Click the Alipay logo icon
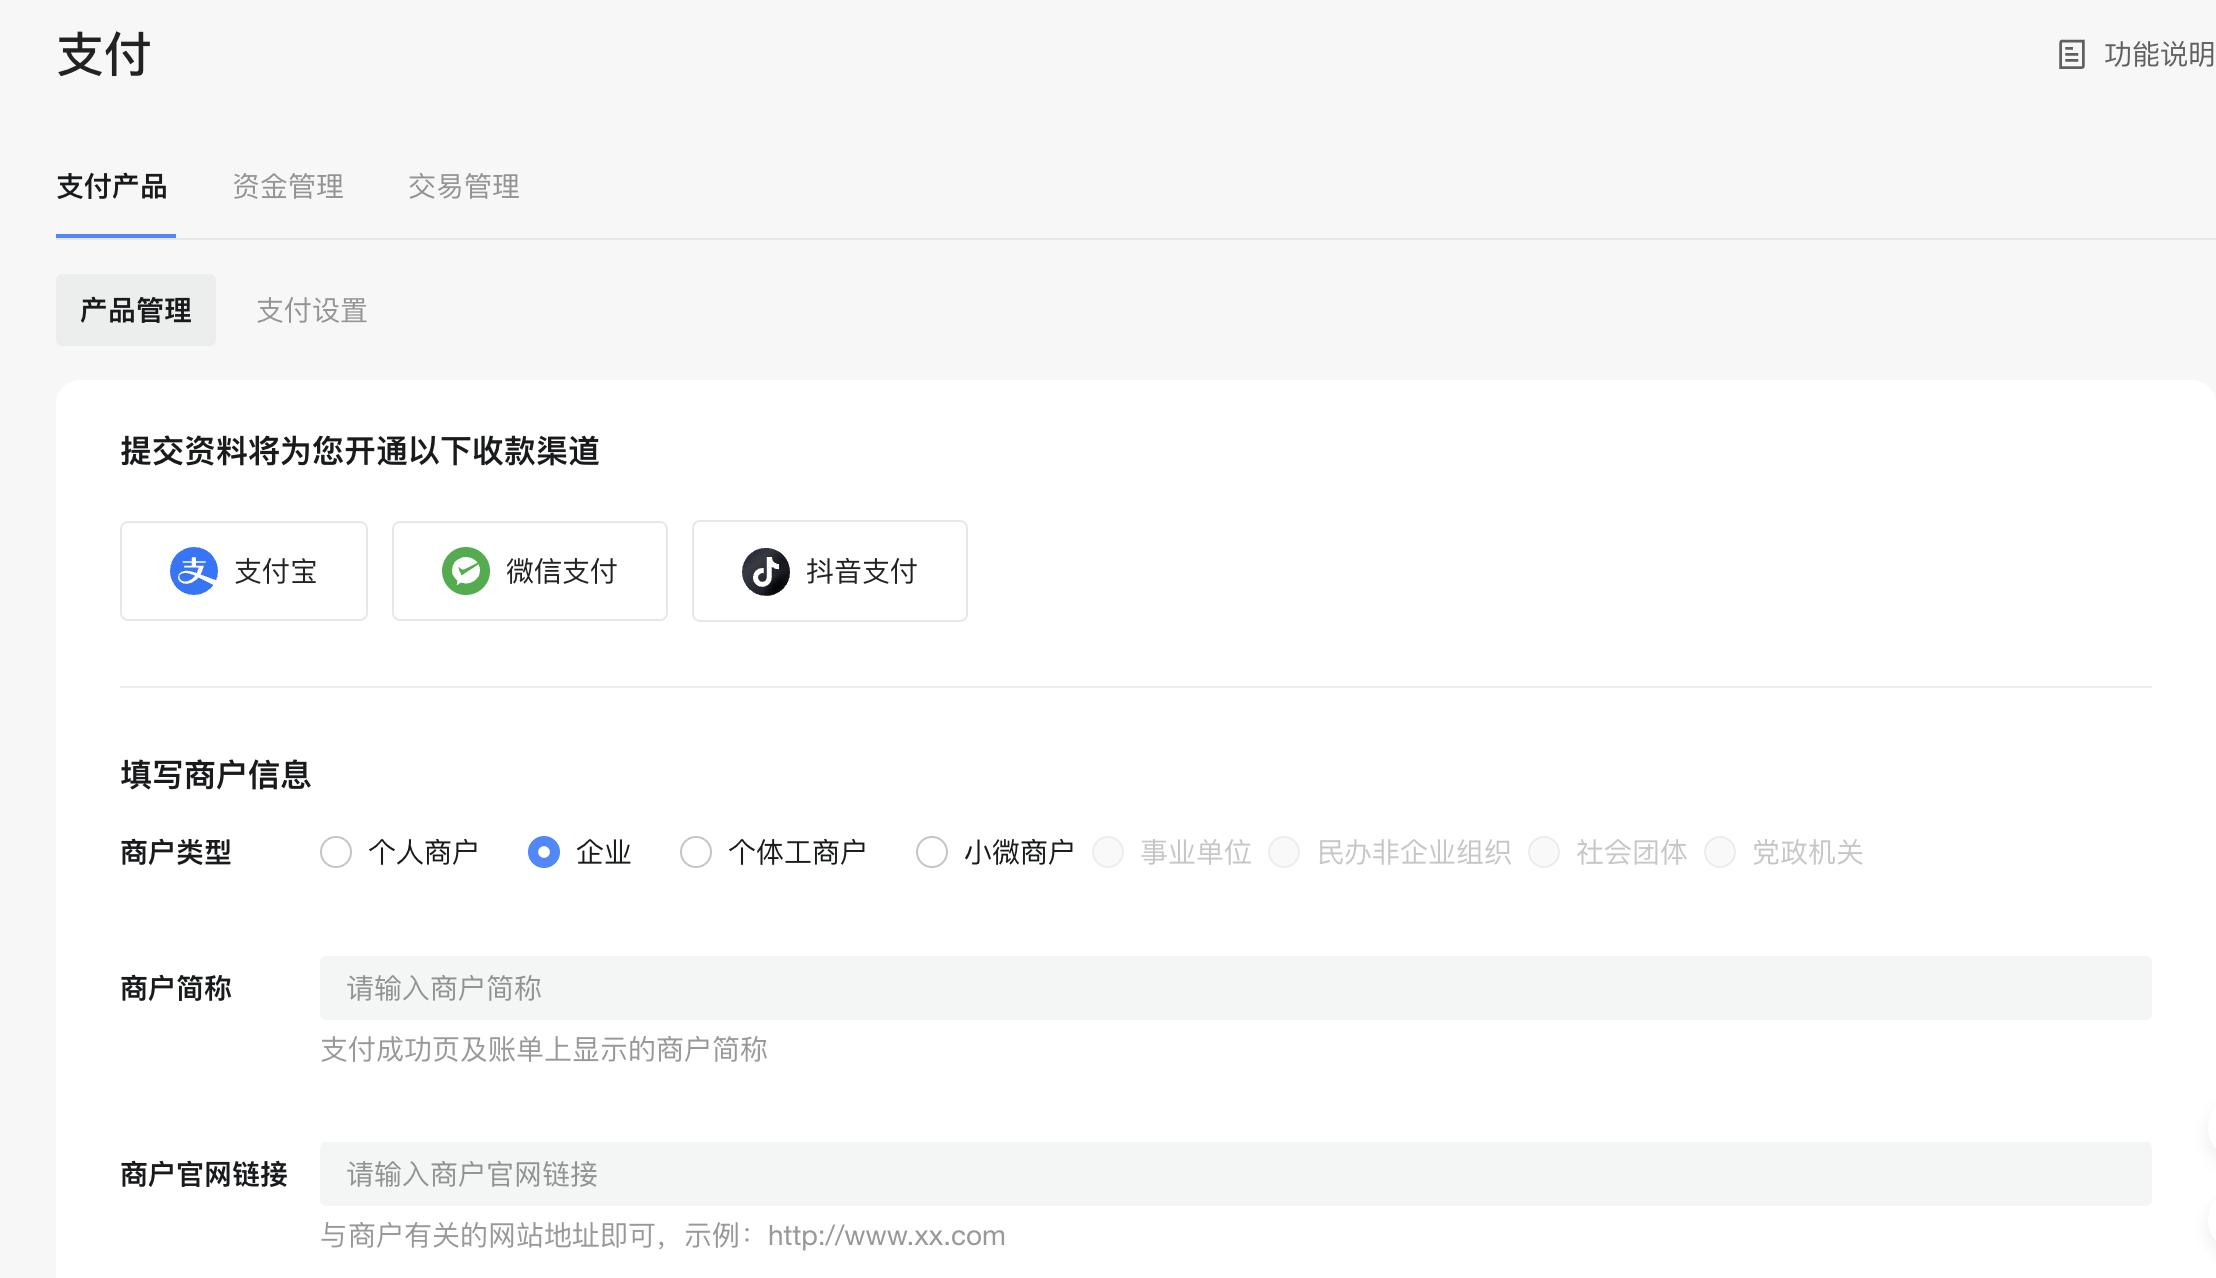The width and height of the screenshot is (2216, 1278). click(194, 571)
